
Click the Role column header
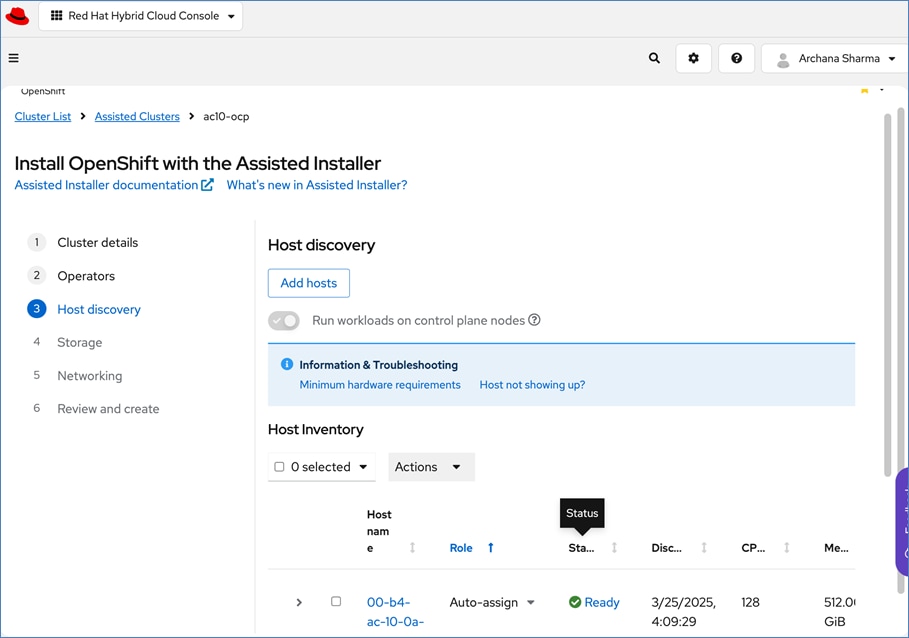coord(461,548)
